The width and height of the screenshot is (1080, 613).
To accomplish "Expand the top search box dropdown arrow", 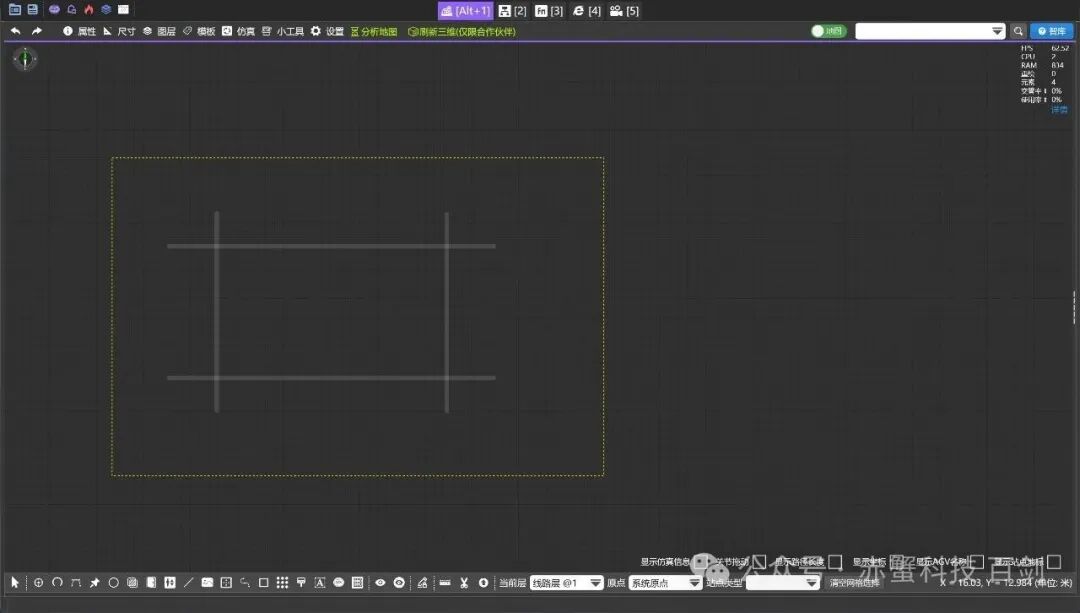I will point(997,31).
